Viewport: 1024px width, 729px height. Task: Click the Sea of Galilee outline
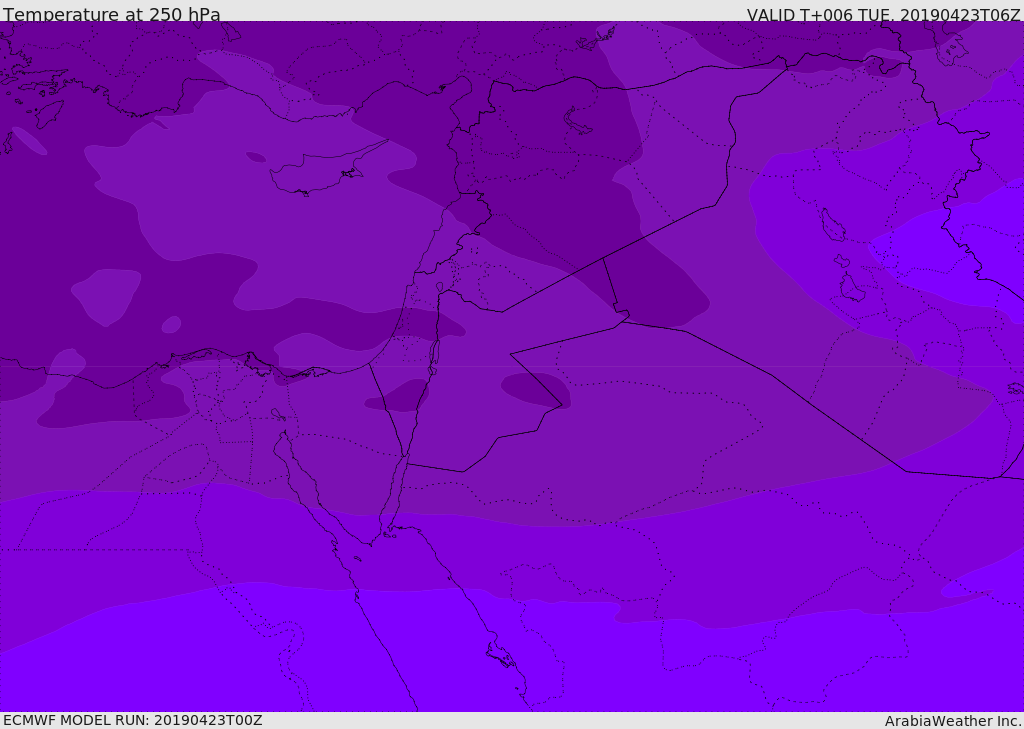pos(439,287)
